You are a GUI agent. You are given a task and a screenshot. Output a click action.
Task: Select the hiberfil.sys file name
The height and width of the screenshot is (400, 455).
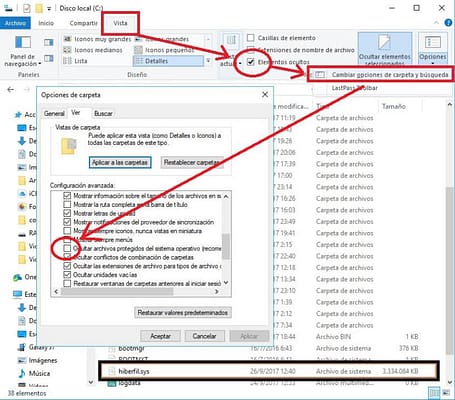tap(134, 371)
